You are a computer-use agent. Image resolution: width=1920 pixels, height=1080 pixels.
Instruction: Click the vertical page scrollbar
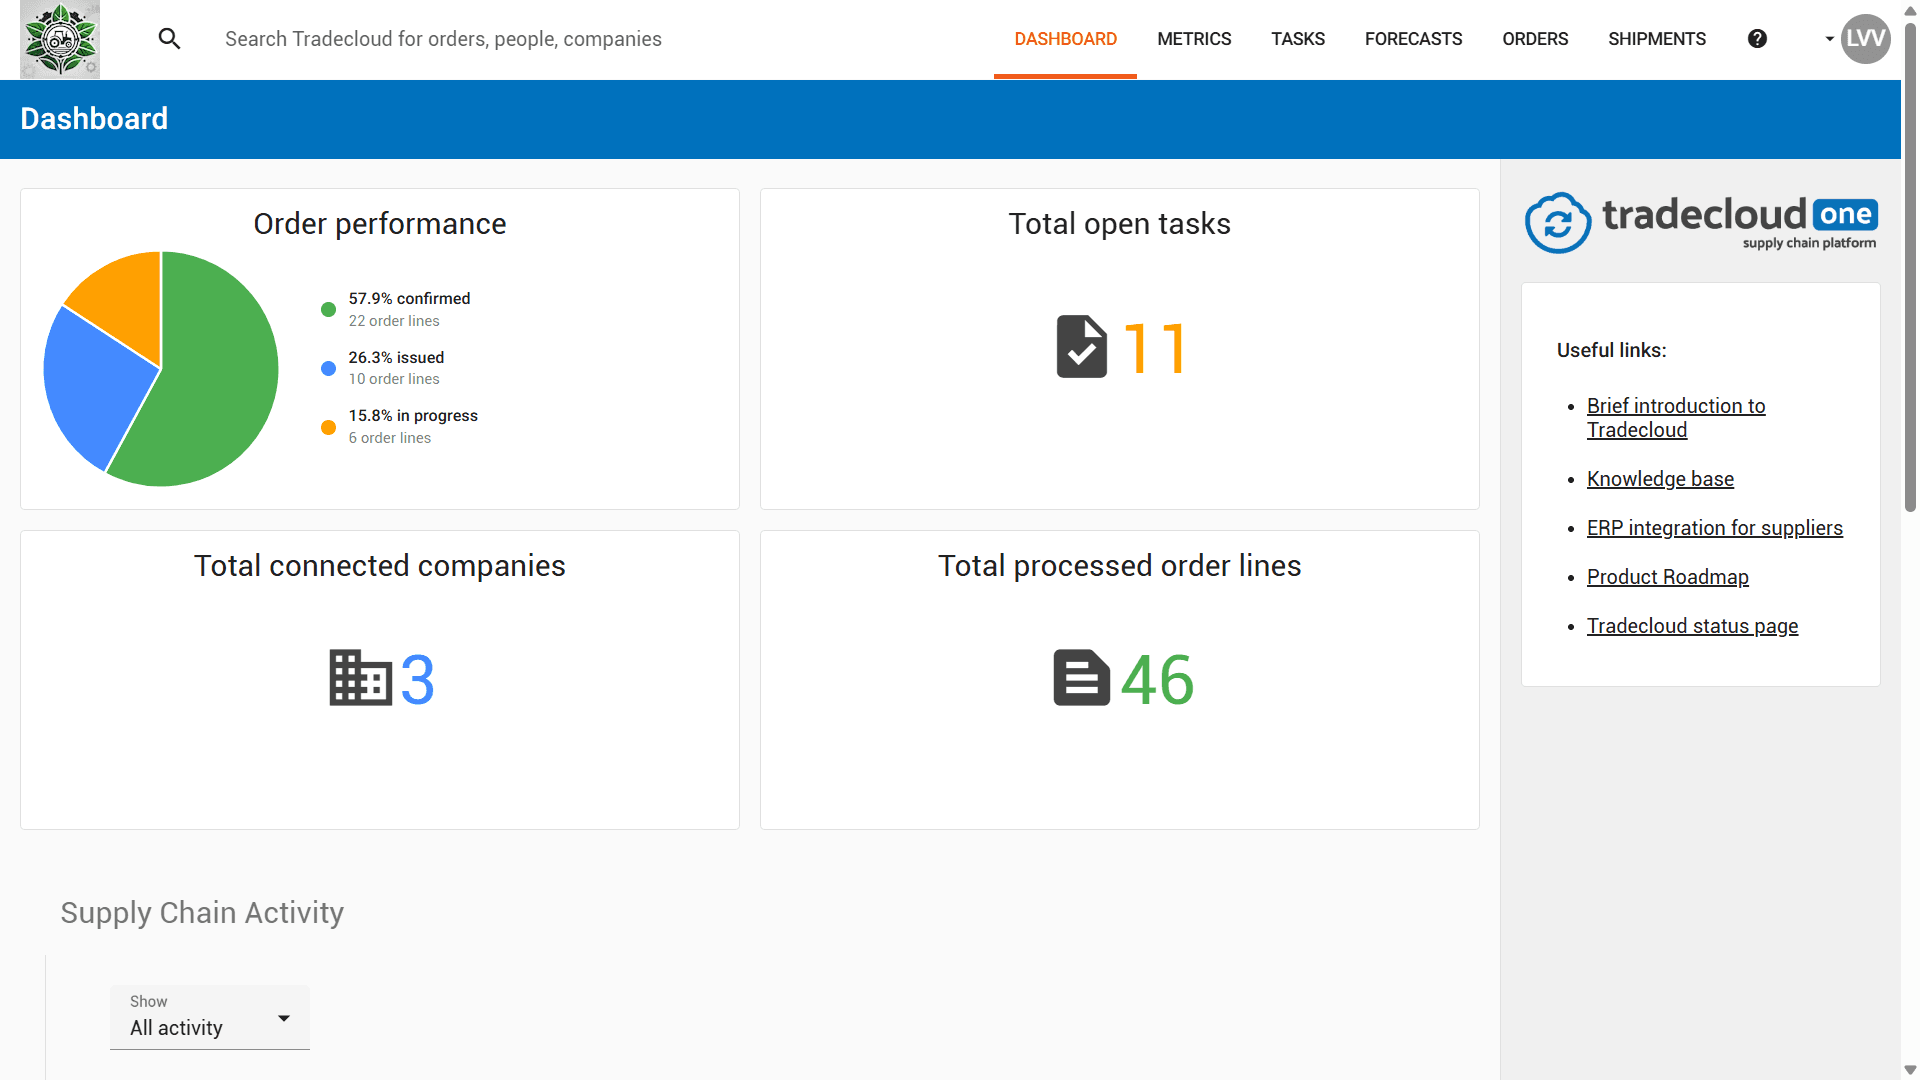1910,266
